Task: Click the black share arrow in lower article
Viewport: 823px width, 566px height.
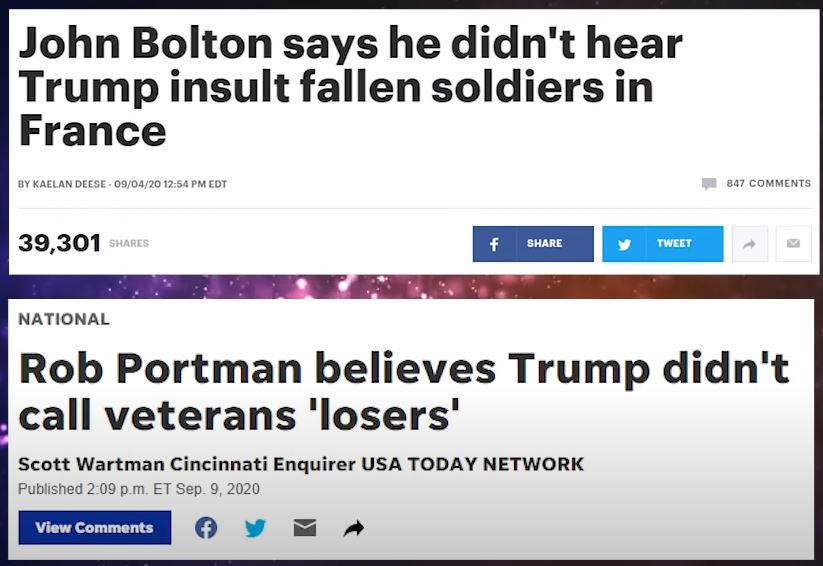Action: [354, 528]
